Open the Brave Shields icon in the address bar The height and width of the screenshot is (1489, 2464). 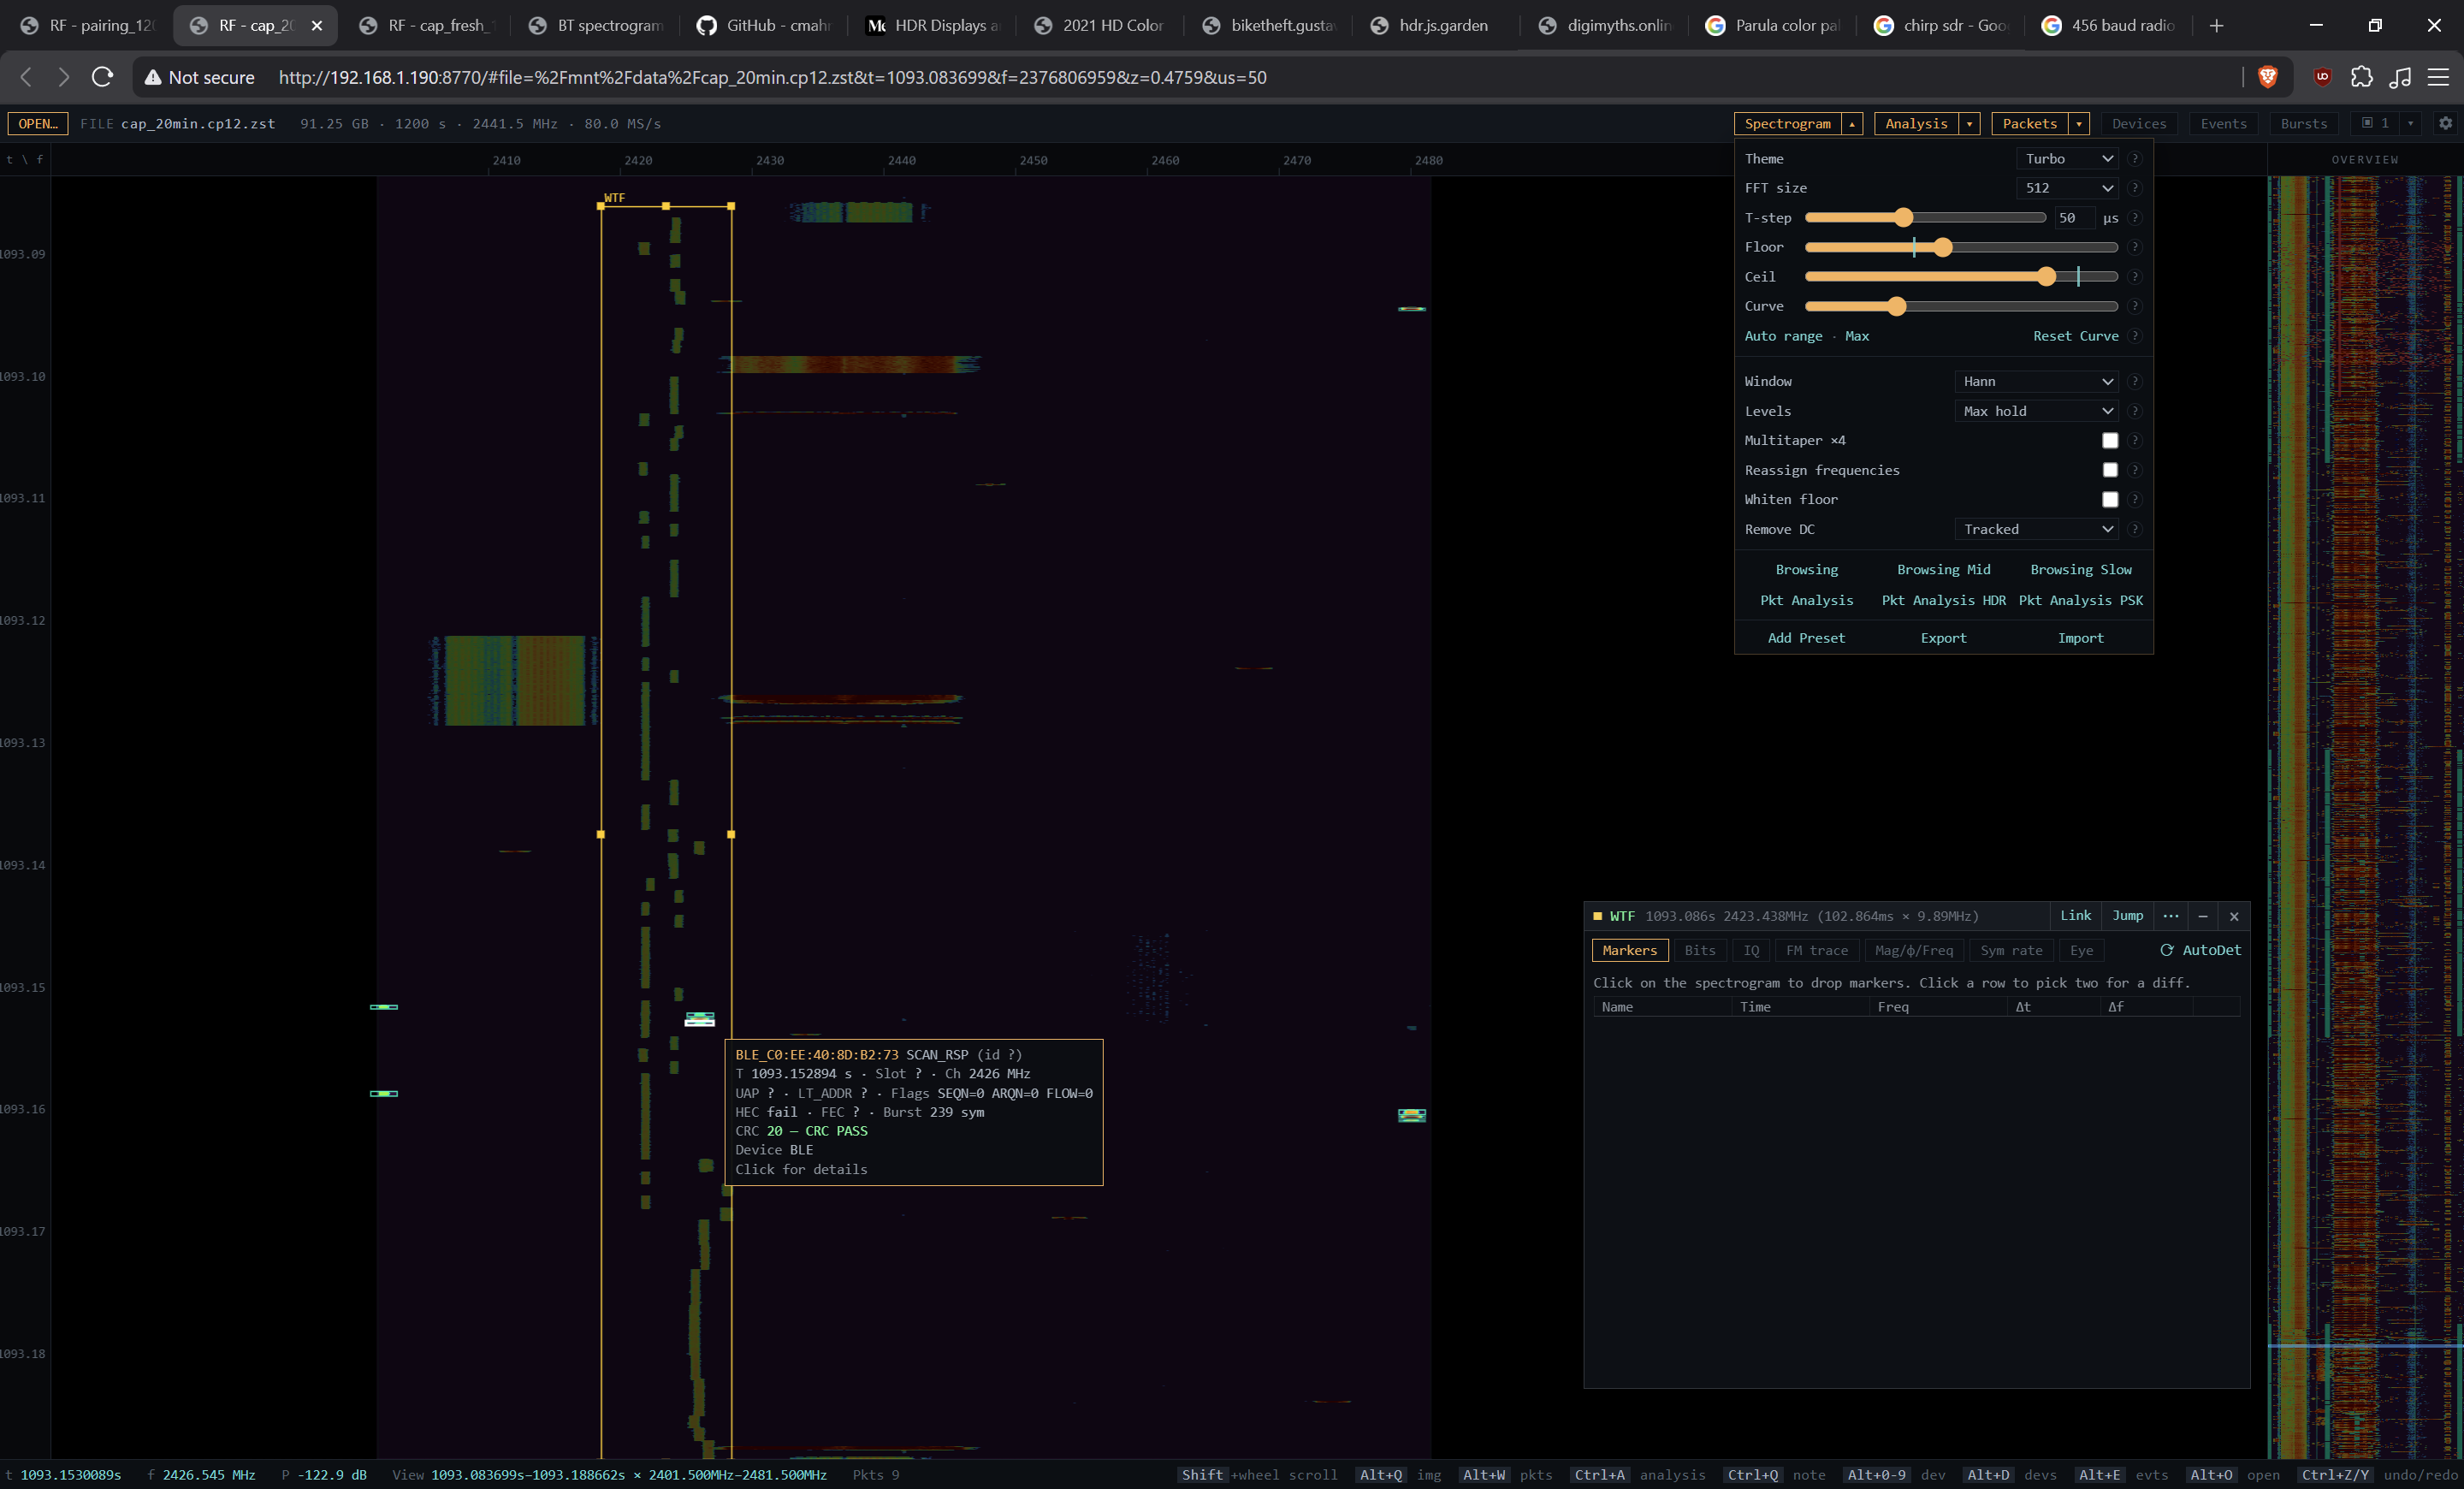click(2267, 77)
